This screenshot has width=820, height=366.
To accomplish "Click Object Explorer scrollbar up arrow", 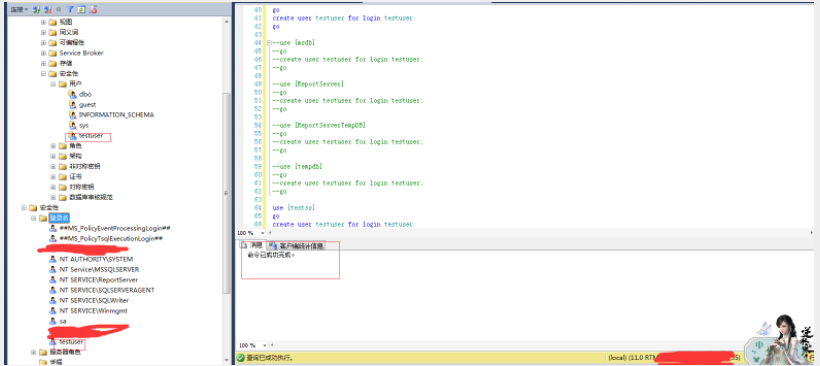I will (226, 22).
